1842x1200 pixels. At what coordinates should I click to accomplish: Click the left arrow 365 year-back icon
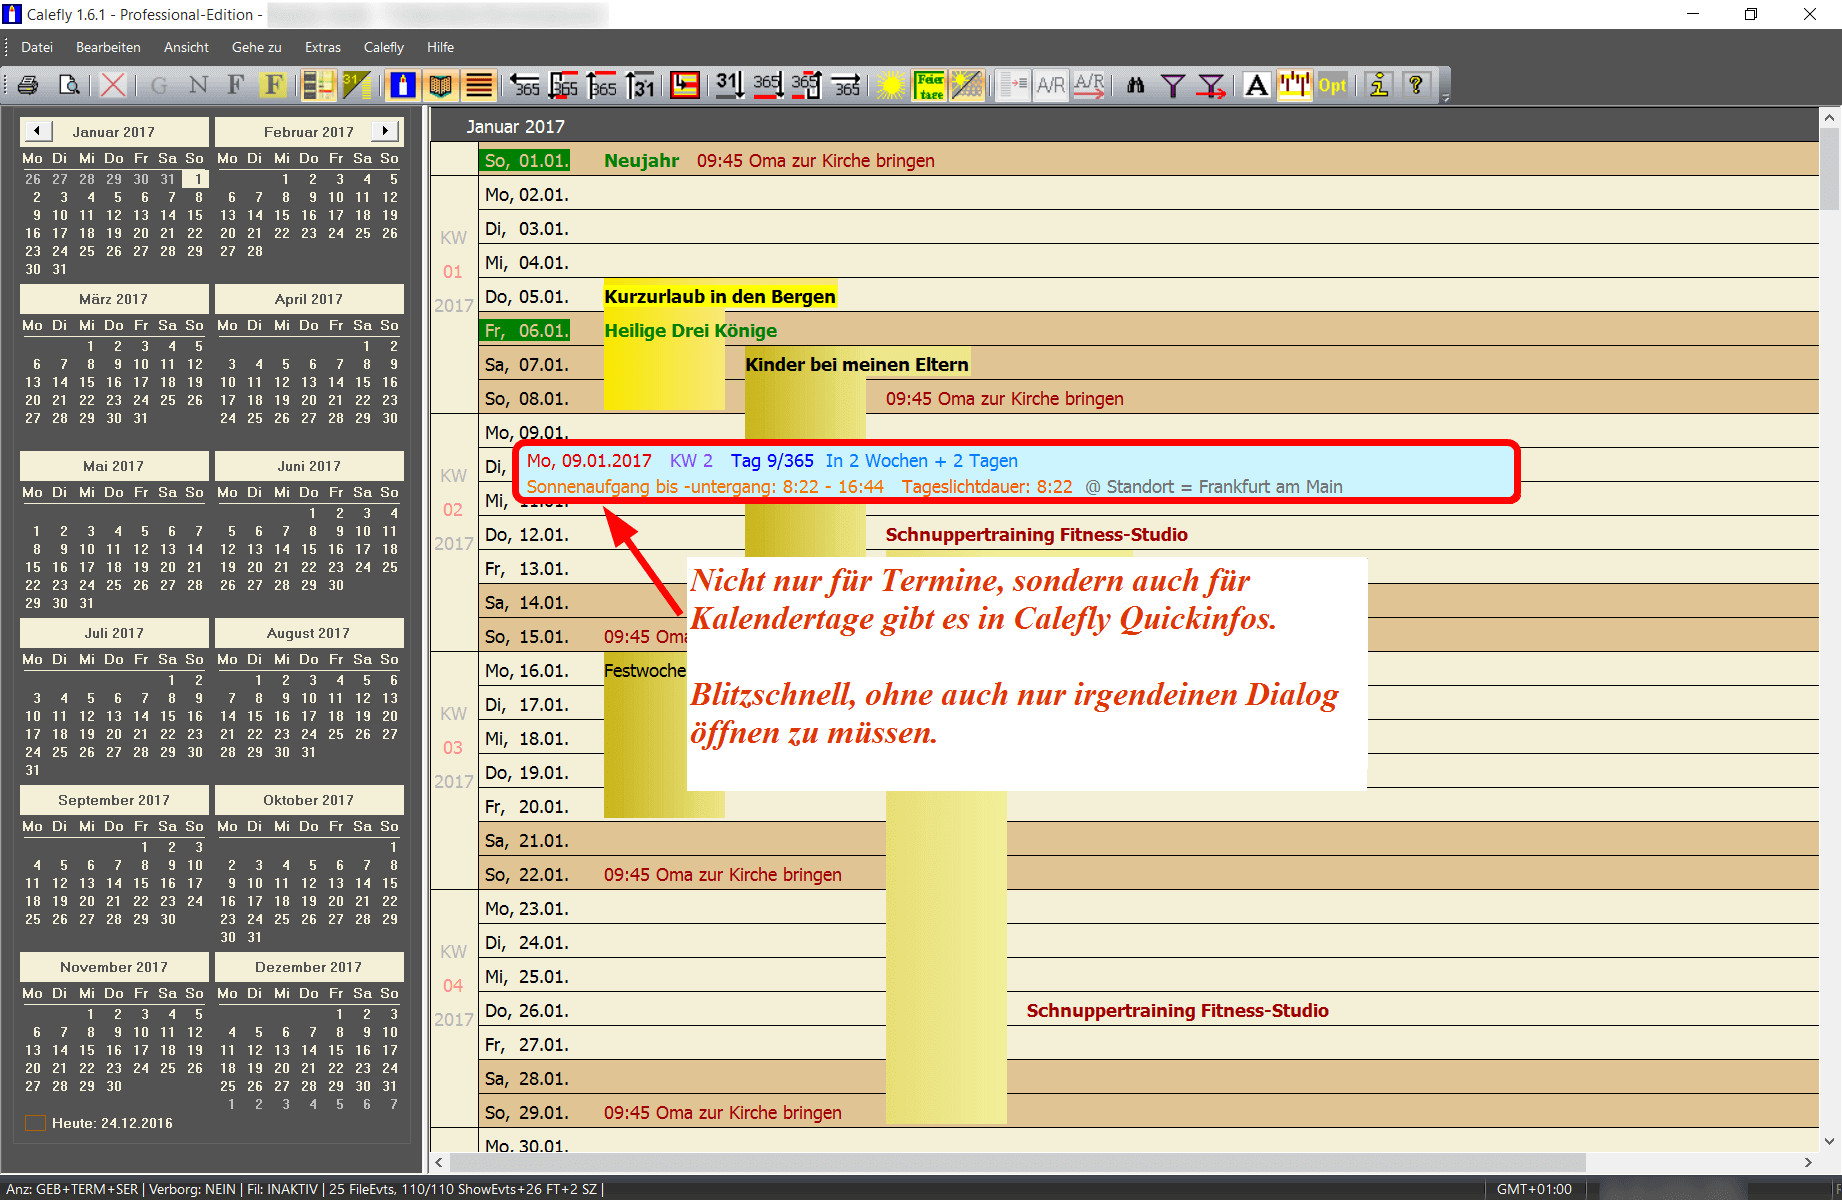525,85
